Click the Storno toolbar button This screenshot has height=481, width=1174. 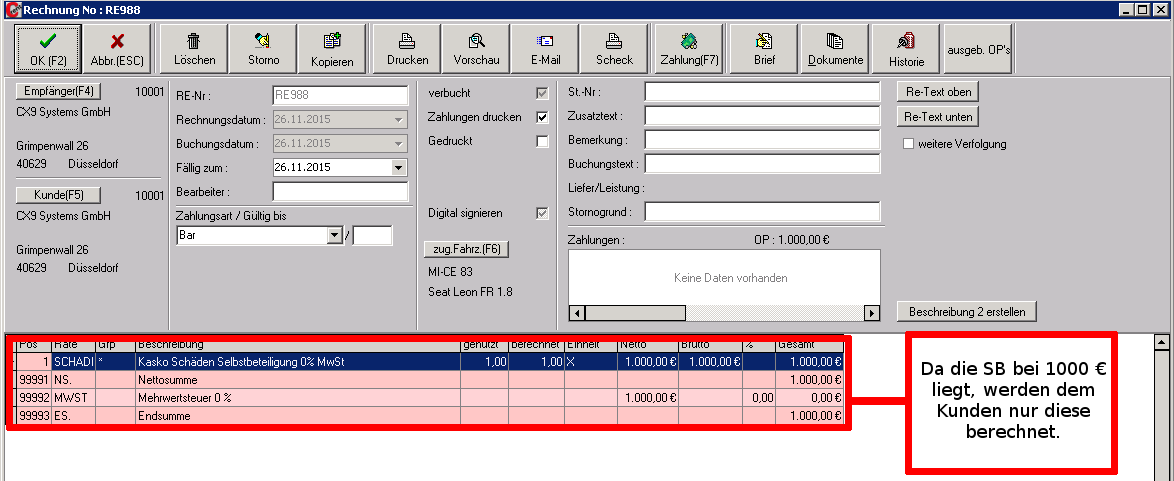pyautogui.click(x=263, y=47)
